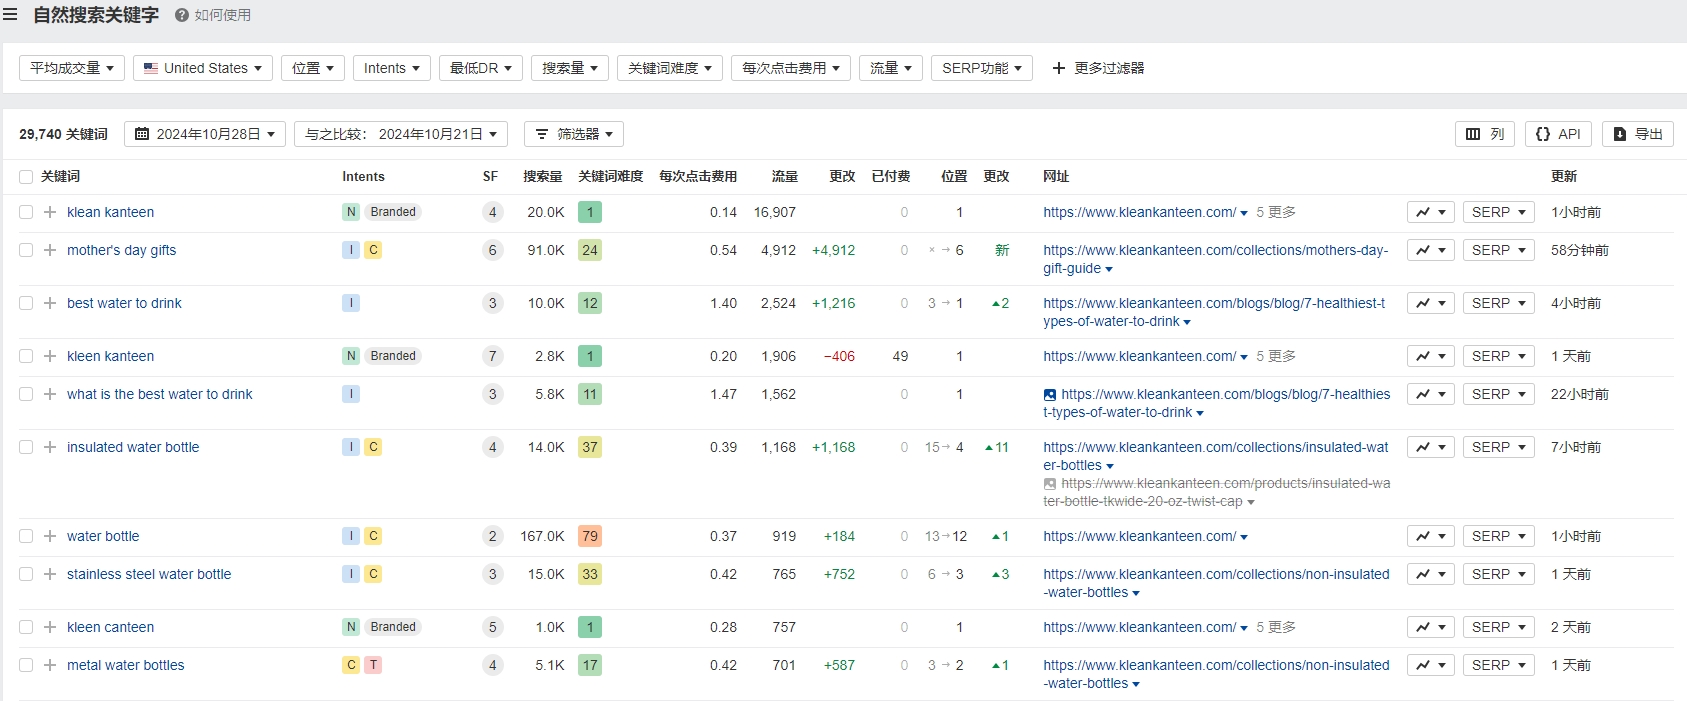Add insulated water bottle with plus icon
The width and height of the screenshot is (1687, 701).
tap(50, 447)
